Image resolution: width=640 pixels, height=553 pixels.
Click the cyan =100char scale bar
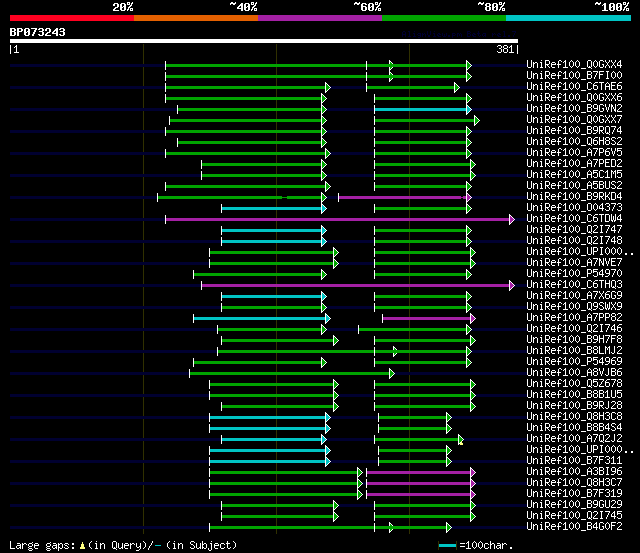pos(447,545)
